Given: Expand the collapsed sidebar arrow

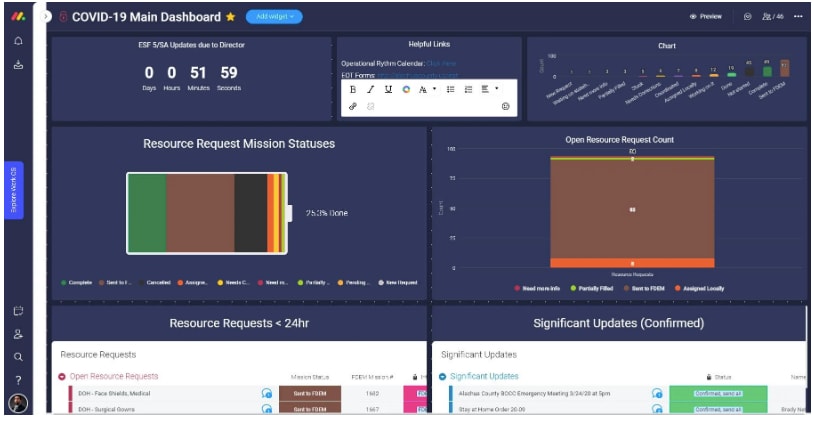Looking at the screenshot, I should 46,17.
